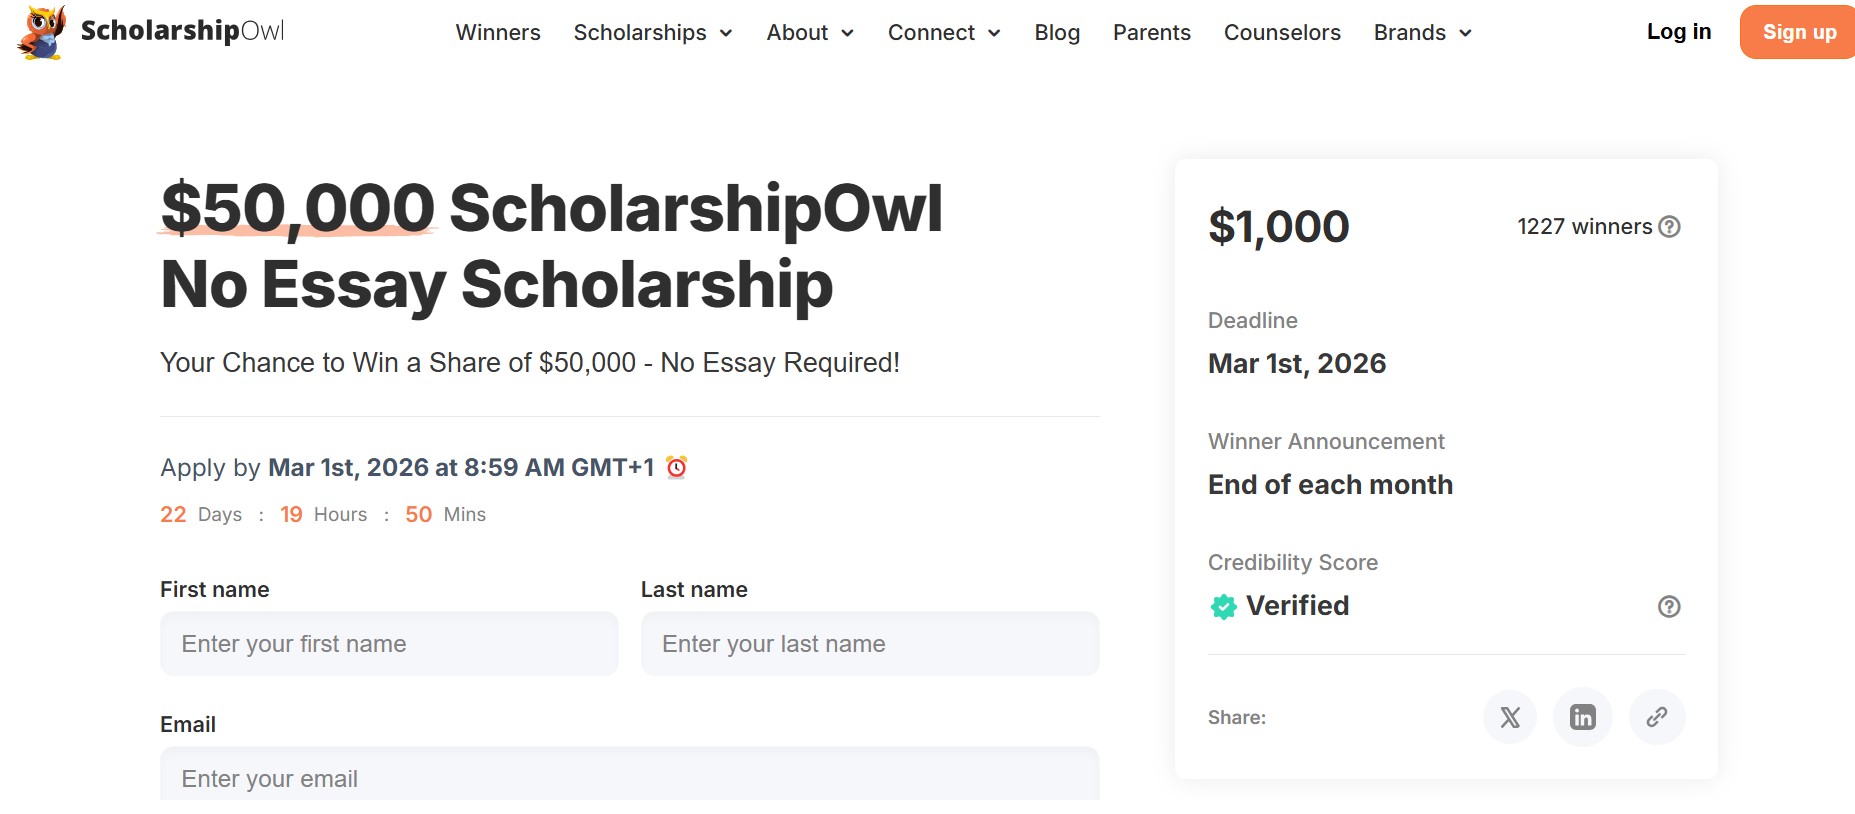Share the scholarship on X

point(1509,717)
